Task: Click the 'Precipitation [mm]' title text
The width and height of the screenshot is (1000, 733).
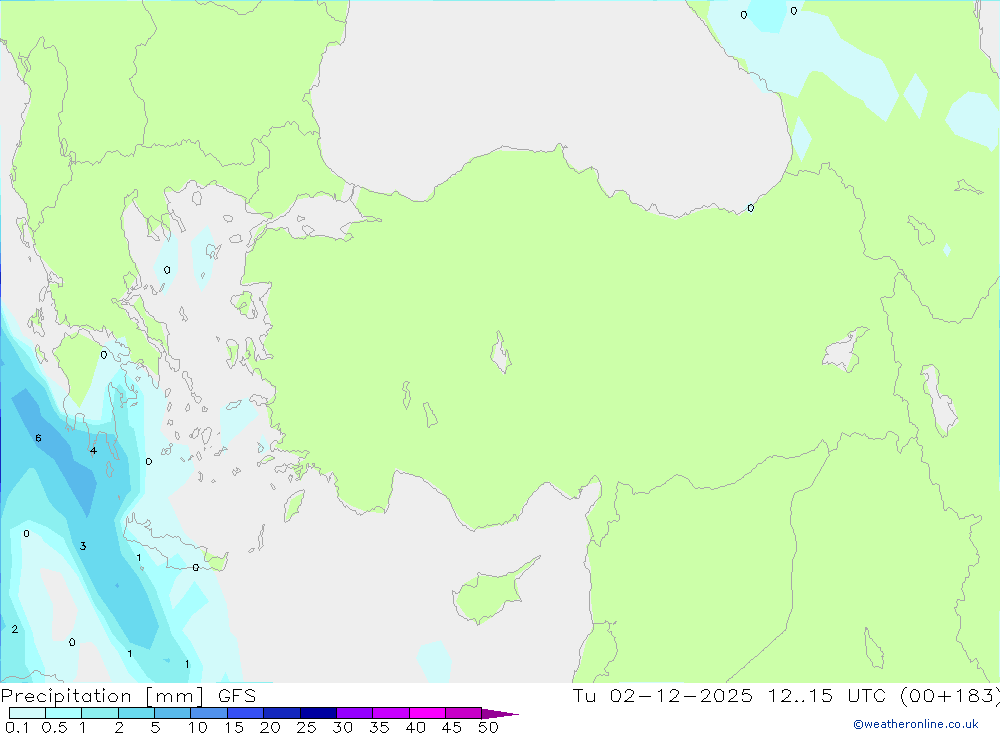Action: (x=102, y=696)
